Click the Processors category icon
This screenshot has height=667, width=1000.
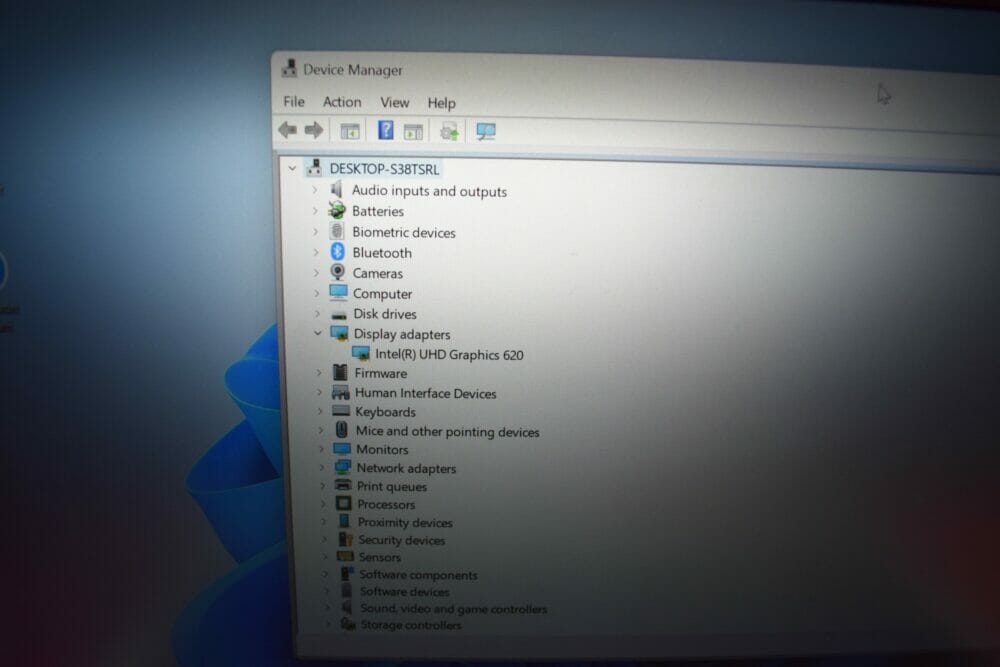click(x=343, y=503)
